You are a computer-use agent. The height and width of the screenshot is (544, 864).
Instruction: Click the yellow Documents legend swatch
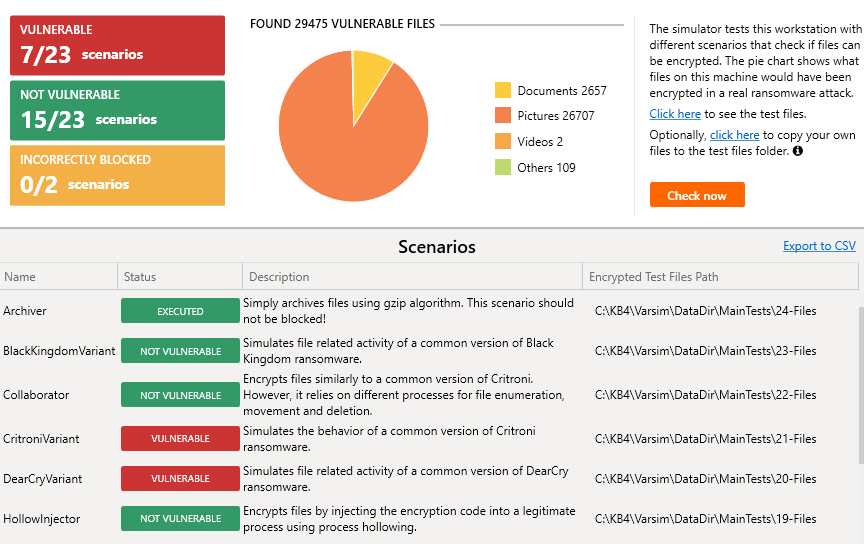coord(503,90)
